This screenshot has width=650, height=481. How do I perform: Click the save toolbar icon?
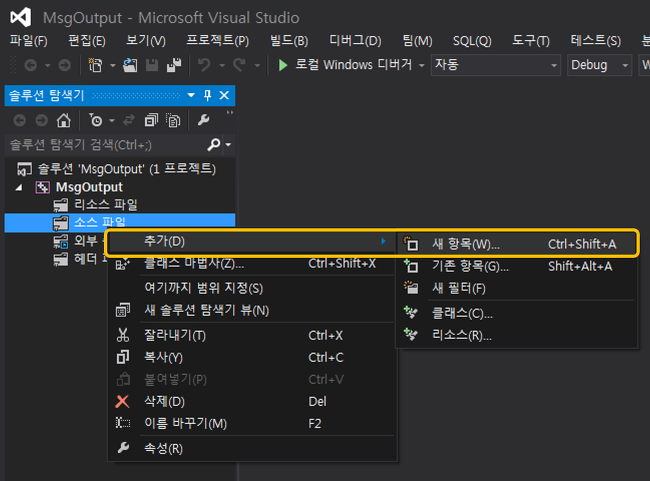[152, 65]
